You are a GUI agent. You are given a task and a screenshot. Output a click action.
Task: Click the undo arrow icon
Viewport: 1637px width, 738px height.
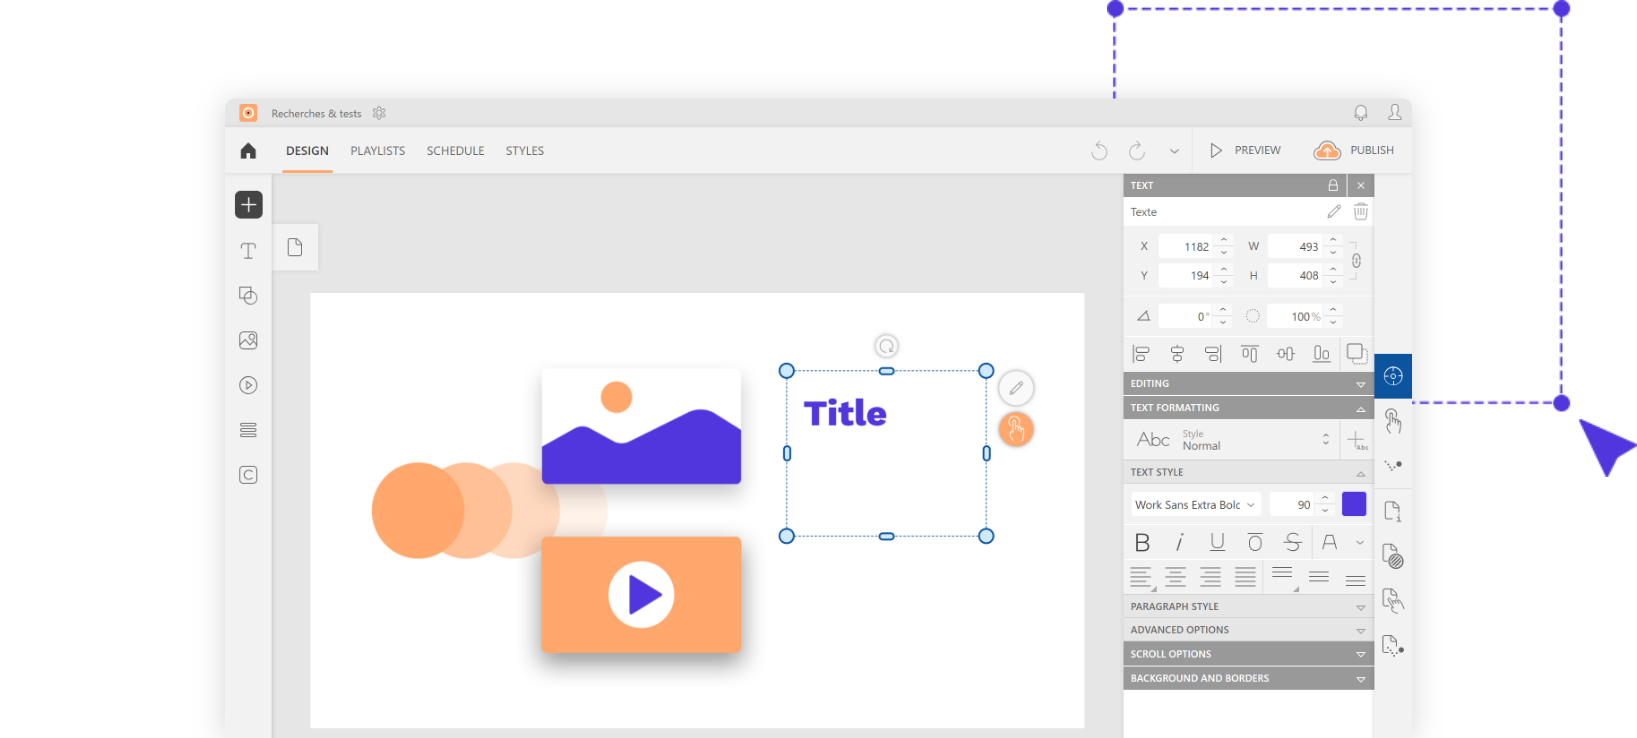[x=1099, y=151]
